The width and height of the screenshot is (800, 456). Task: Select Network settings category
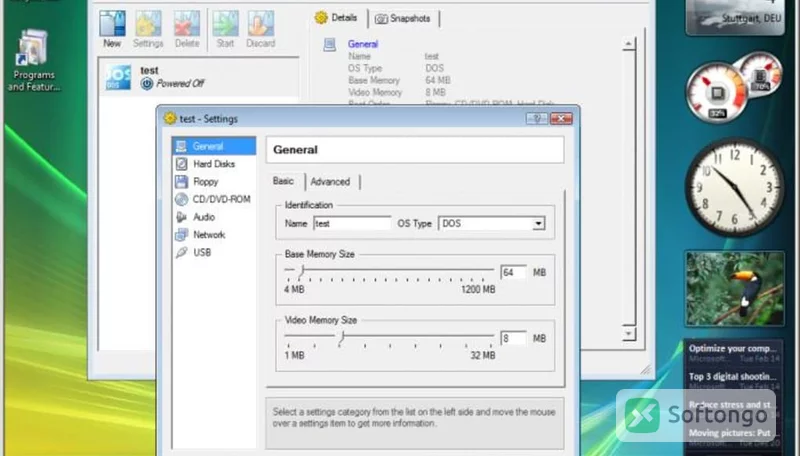214,235
